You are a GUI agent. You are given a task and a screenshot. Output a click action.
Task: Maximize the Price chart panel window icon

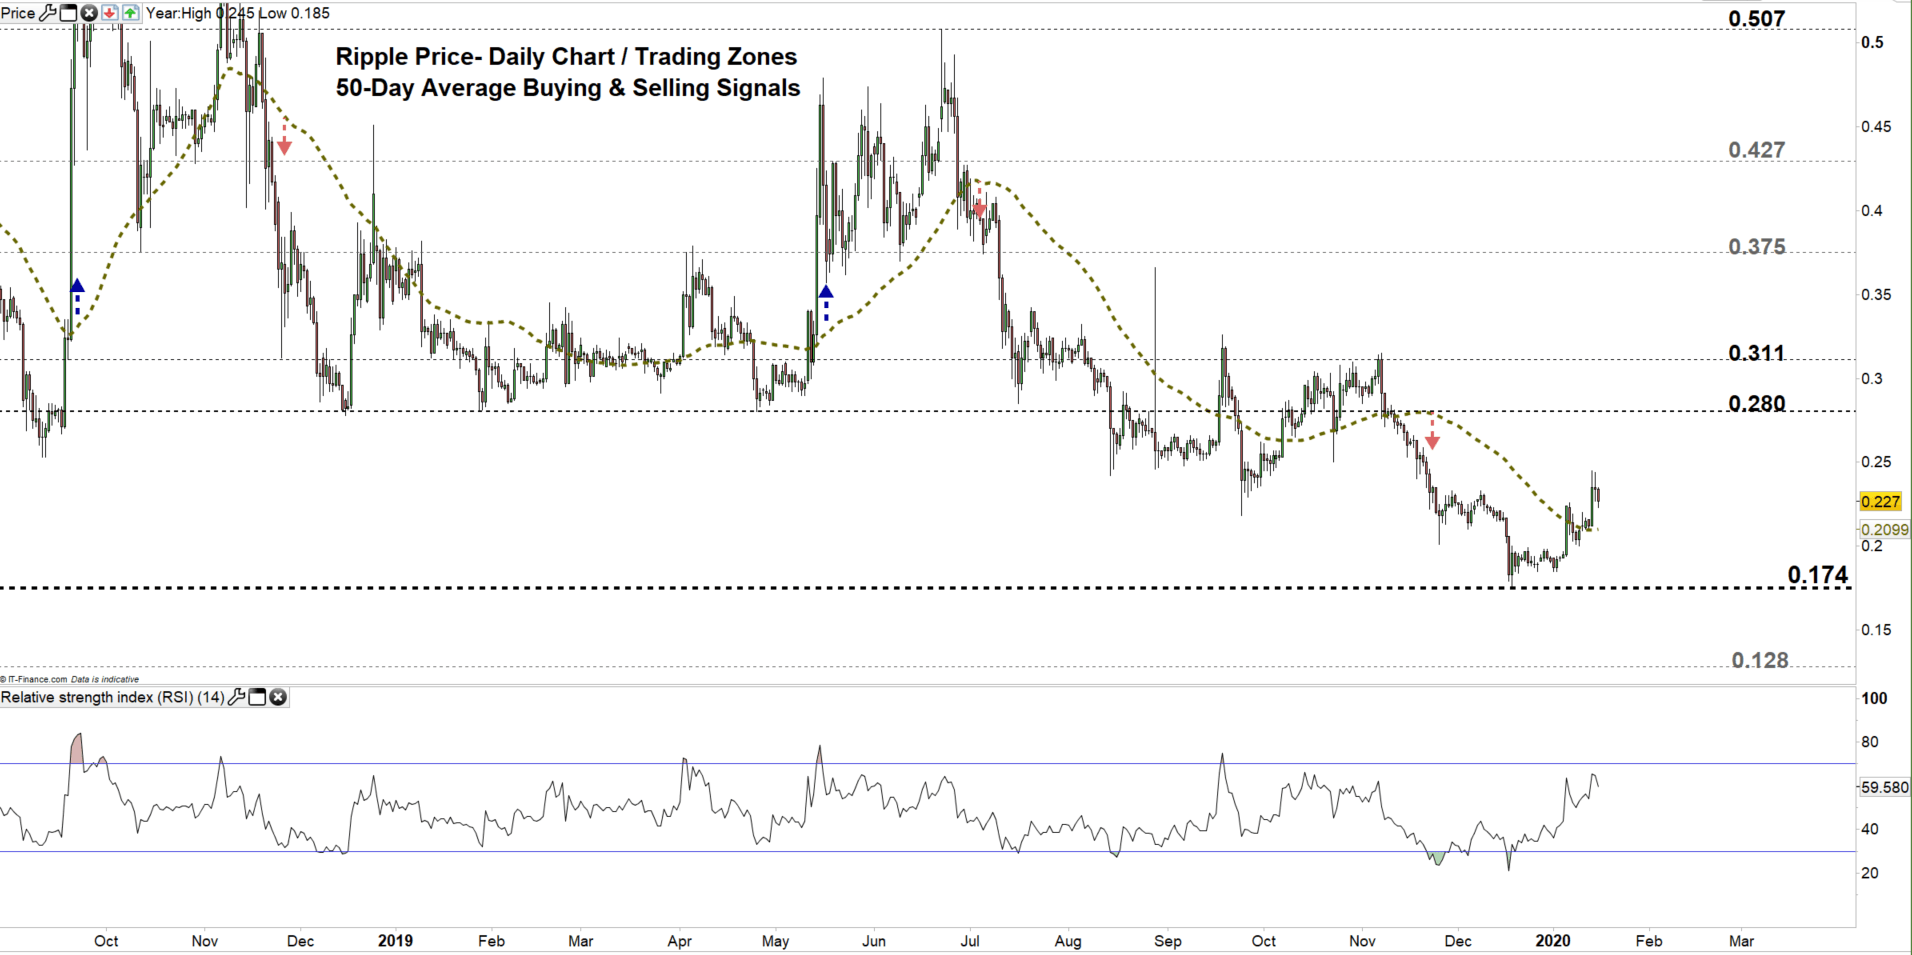click(x=68, y=13)
